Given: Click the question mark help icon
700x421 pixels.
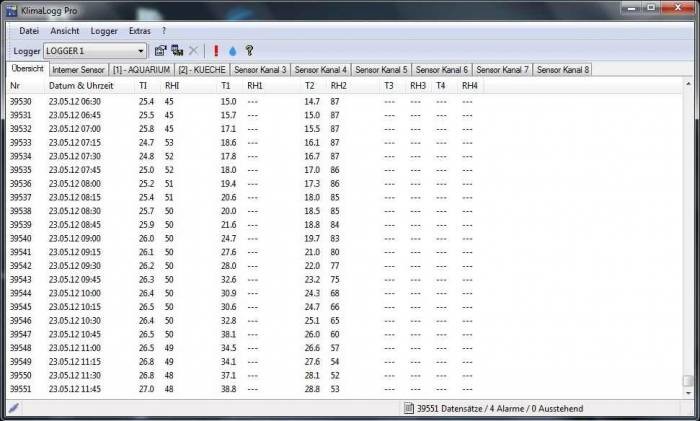Looking at the screenshot, I should (x=249, y=50).
